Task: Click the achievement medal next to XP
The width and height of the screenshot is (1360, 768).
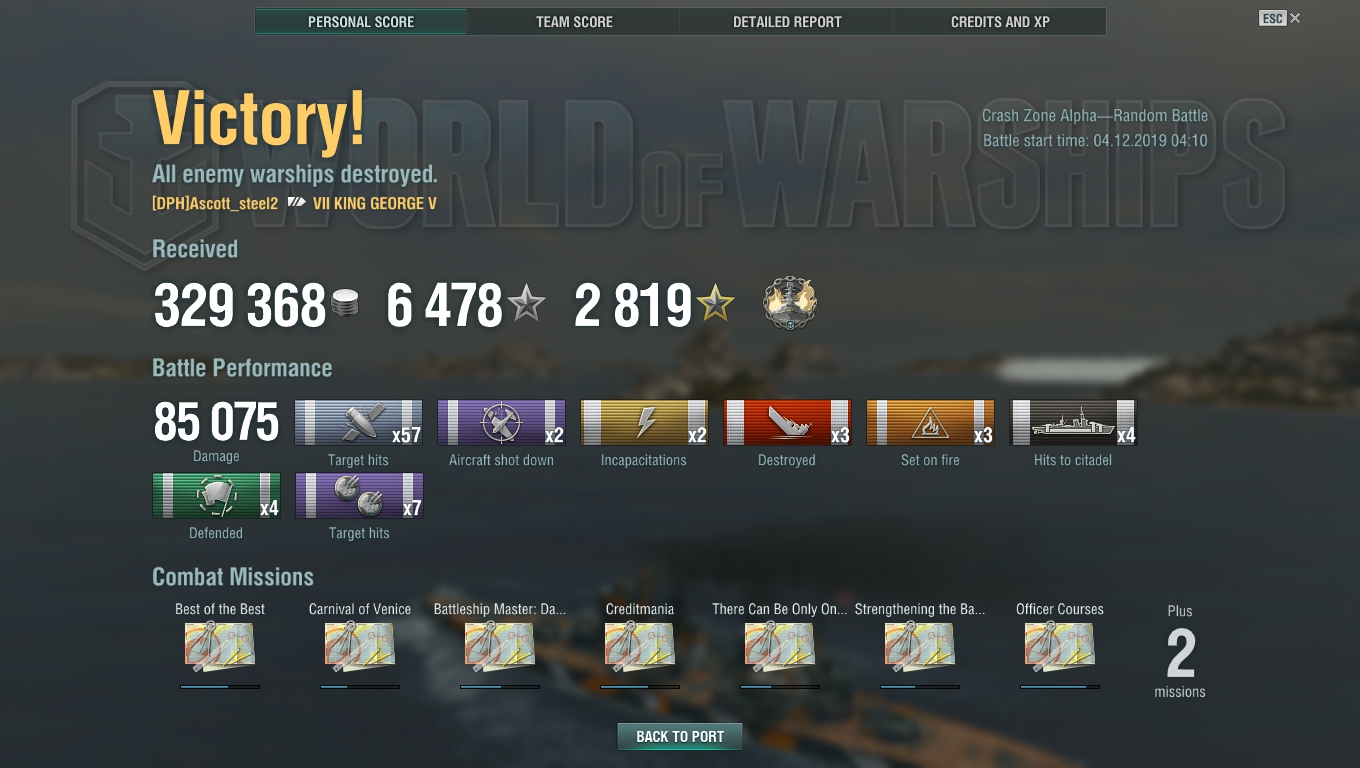Action: pos(789,304)
